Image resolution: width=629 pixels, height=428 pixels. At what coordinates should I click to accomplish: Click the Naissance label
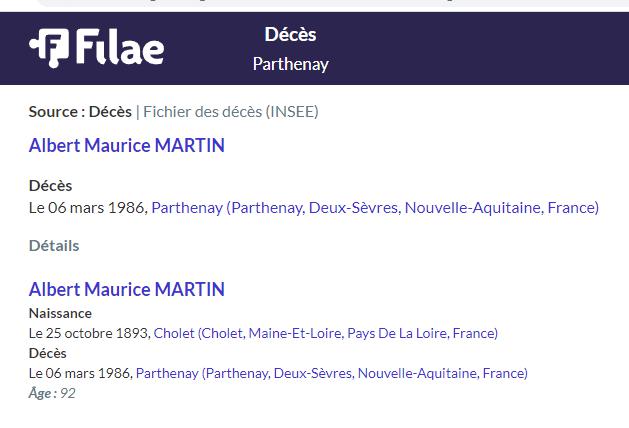pyautogui.click(x=60, y=313)
